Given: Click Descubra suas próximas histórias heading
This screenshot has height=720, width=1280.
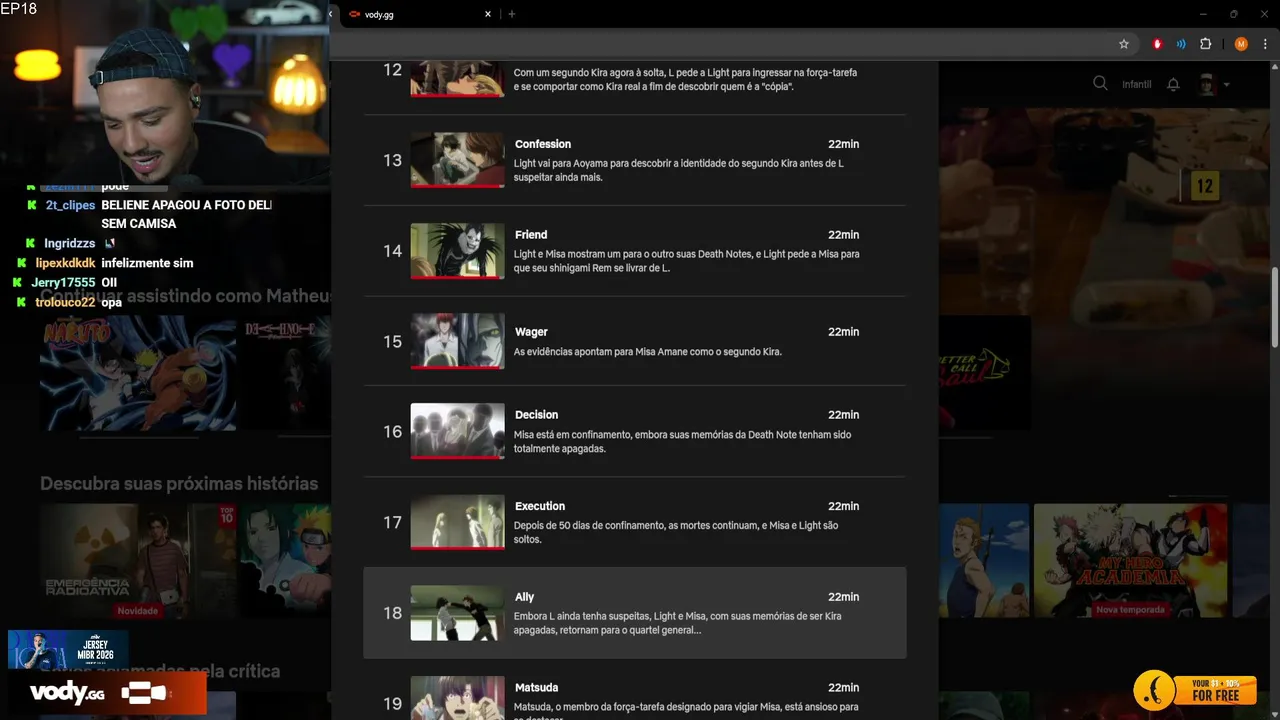Looking at the screenshot, I should tap(179, 484).
